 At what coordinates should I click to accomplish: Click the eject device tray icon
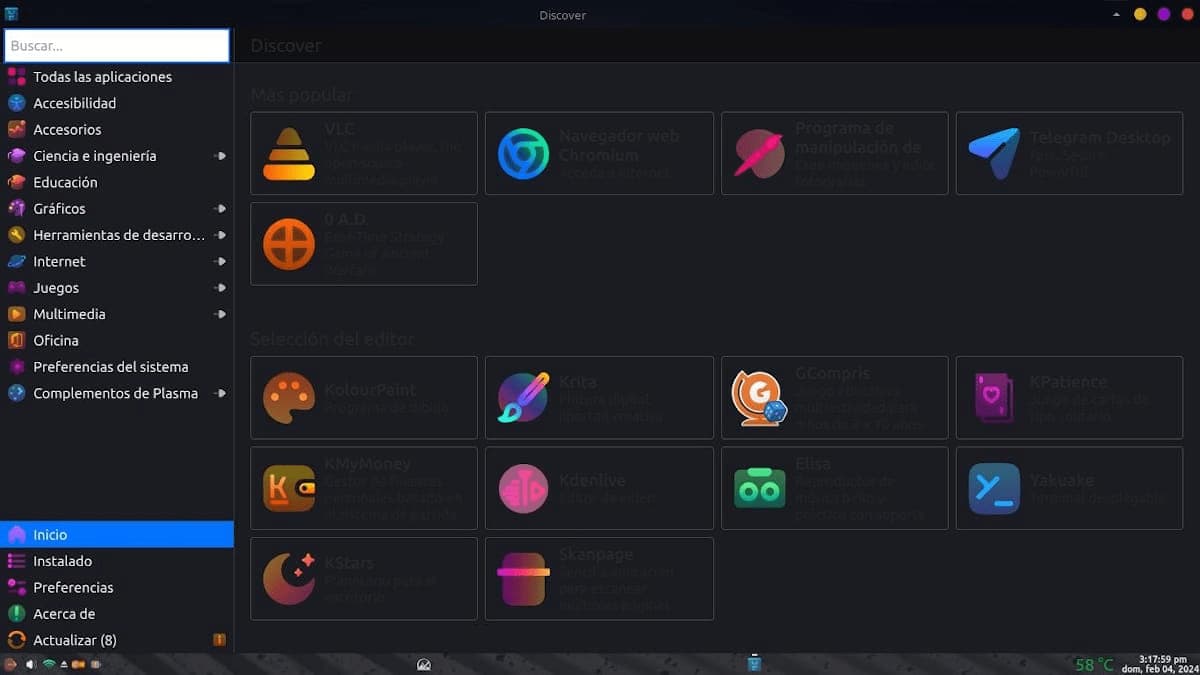tap(64, 664)
